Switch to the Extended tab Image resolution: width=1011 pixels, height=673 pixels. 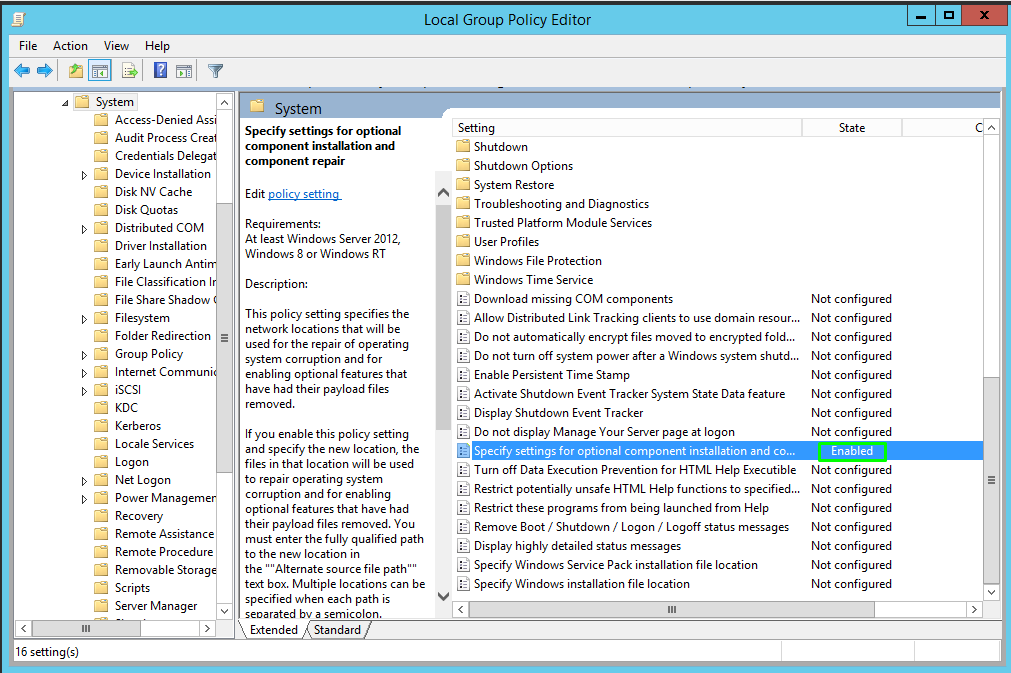coord(273,630)
